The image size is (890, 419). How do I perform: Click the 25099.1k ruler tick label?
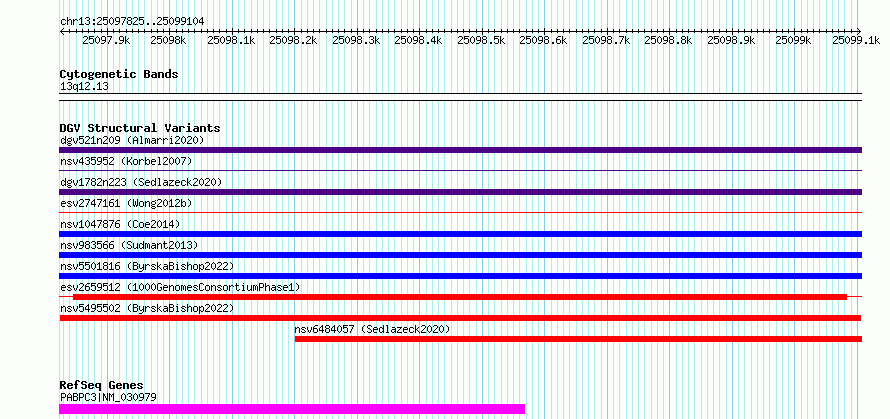point(856,40)
